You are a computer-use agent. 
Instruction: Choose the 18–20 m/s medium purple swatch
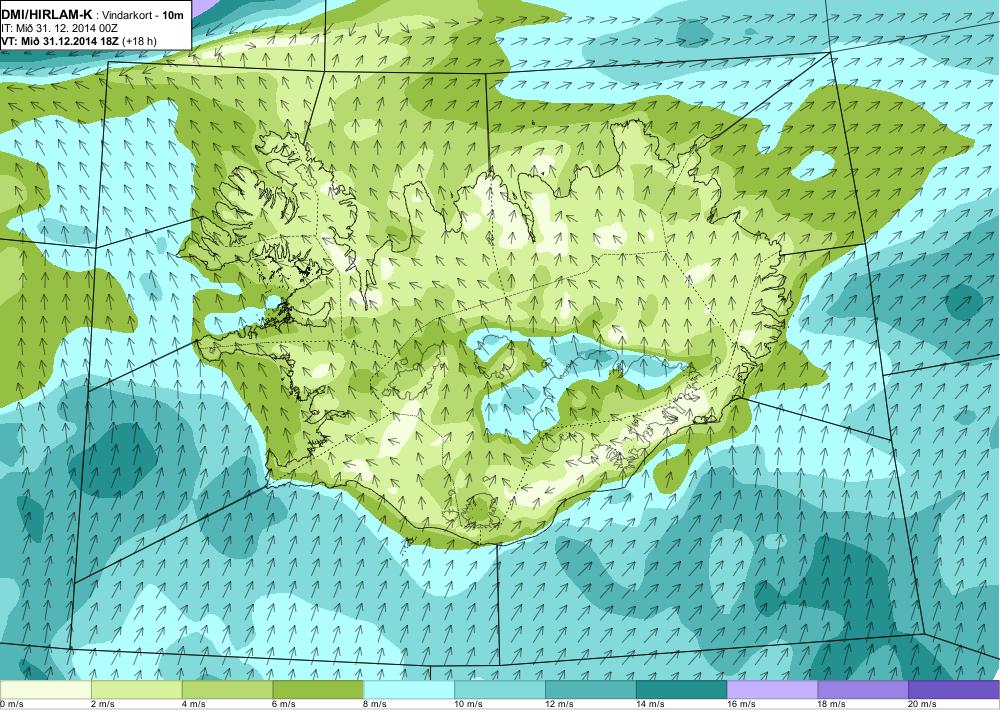coord(863,690)
